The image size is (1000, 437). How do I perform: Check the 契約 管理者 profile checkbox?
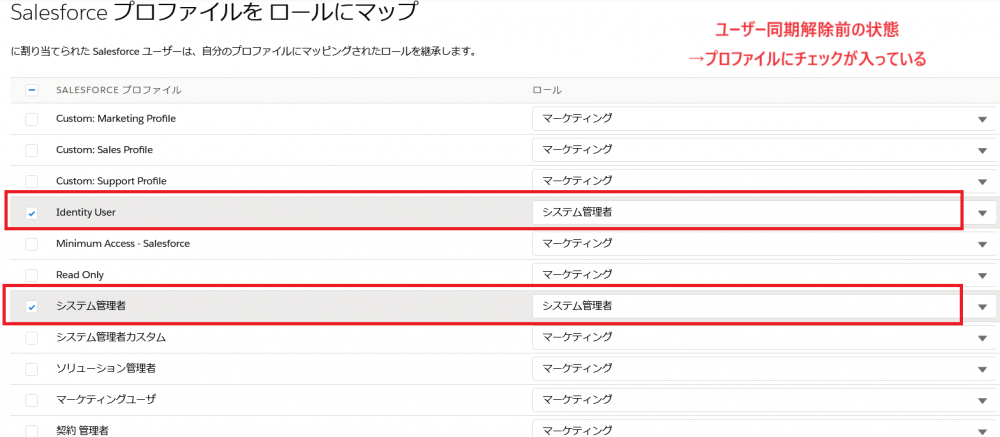pos(31,431)
